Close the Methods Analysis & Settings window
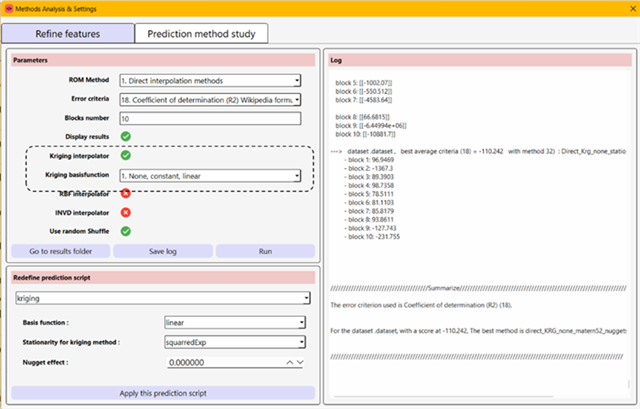This screenshot has height=409, width=640. (x=633, y=9)
